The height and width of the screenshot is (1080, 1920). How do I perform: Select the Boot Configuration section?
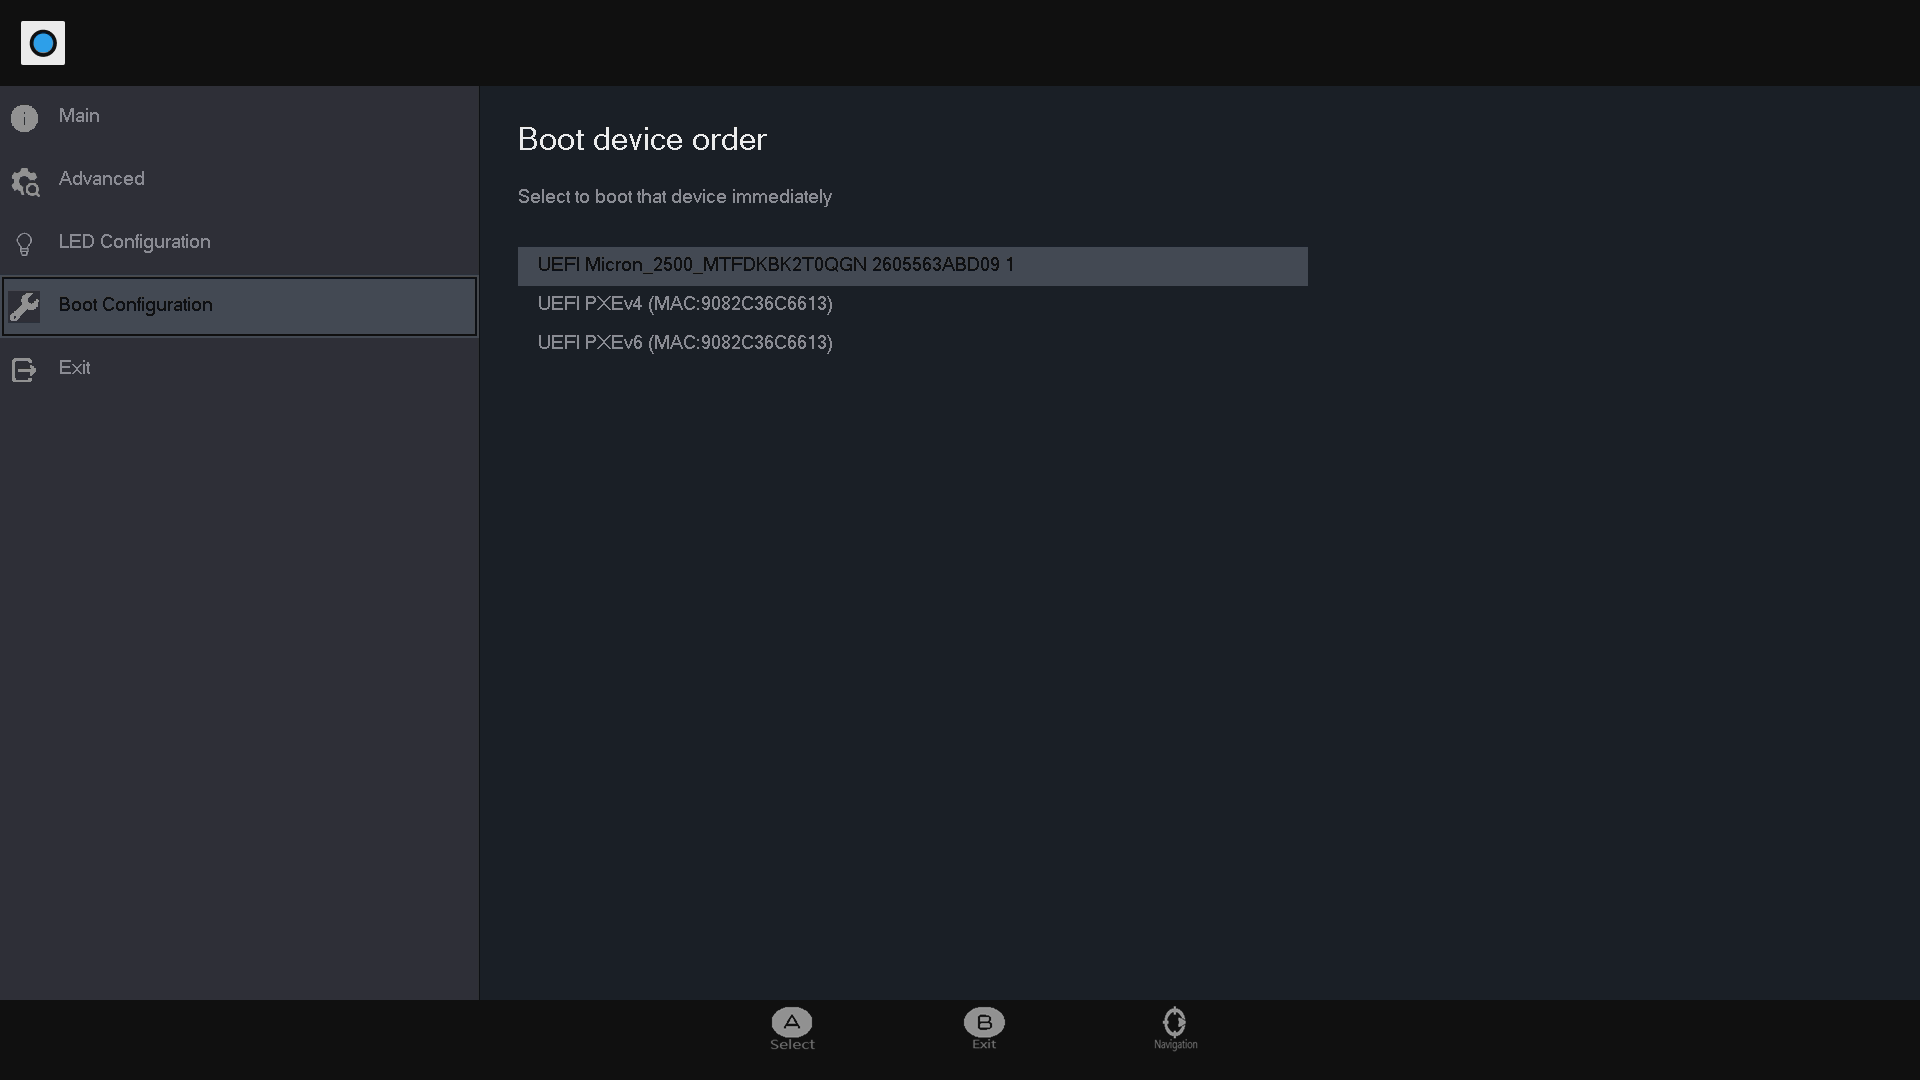click(x=239, y=306)
